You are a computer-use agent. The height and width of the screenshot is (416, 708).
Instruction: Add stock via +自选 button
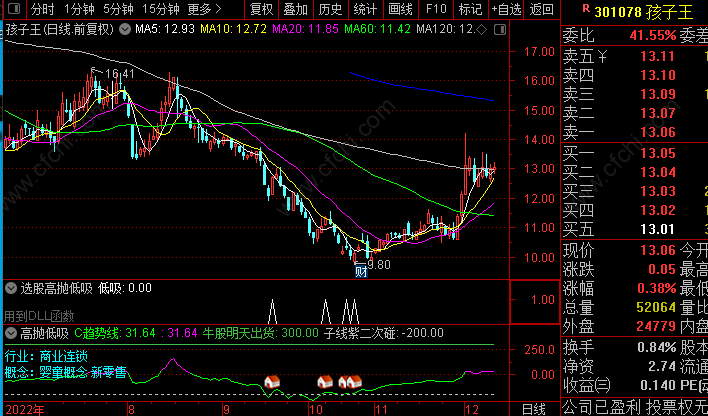506,9
